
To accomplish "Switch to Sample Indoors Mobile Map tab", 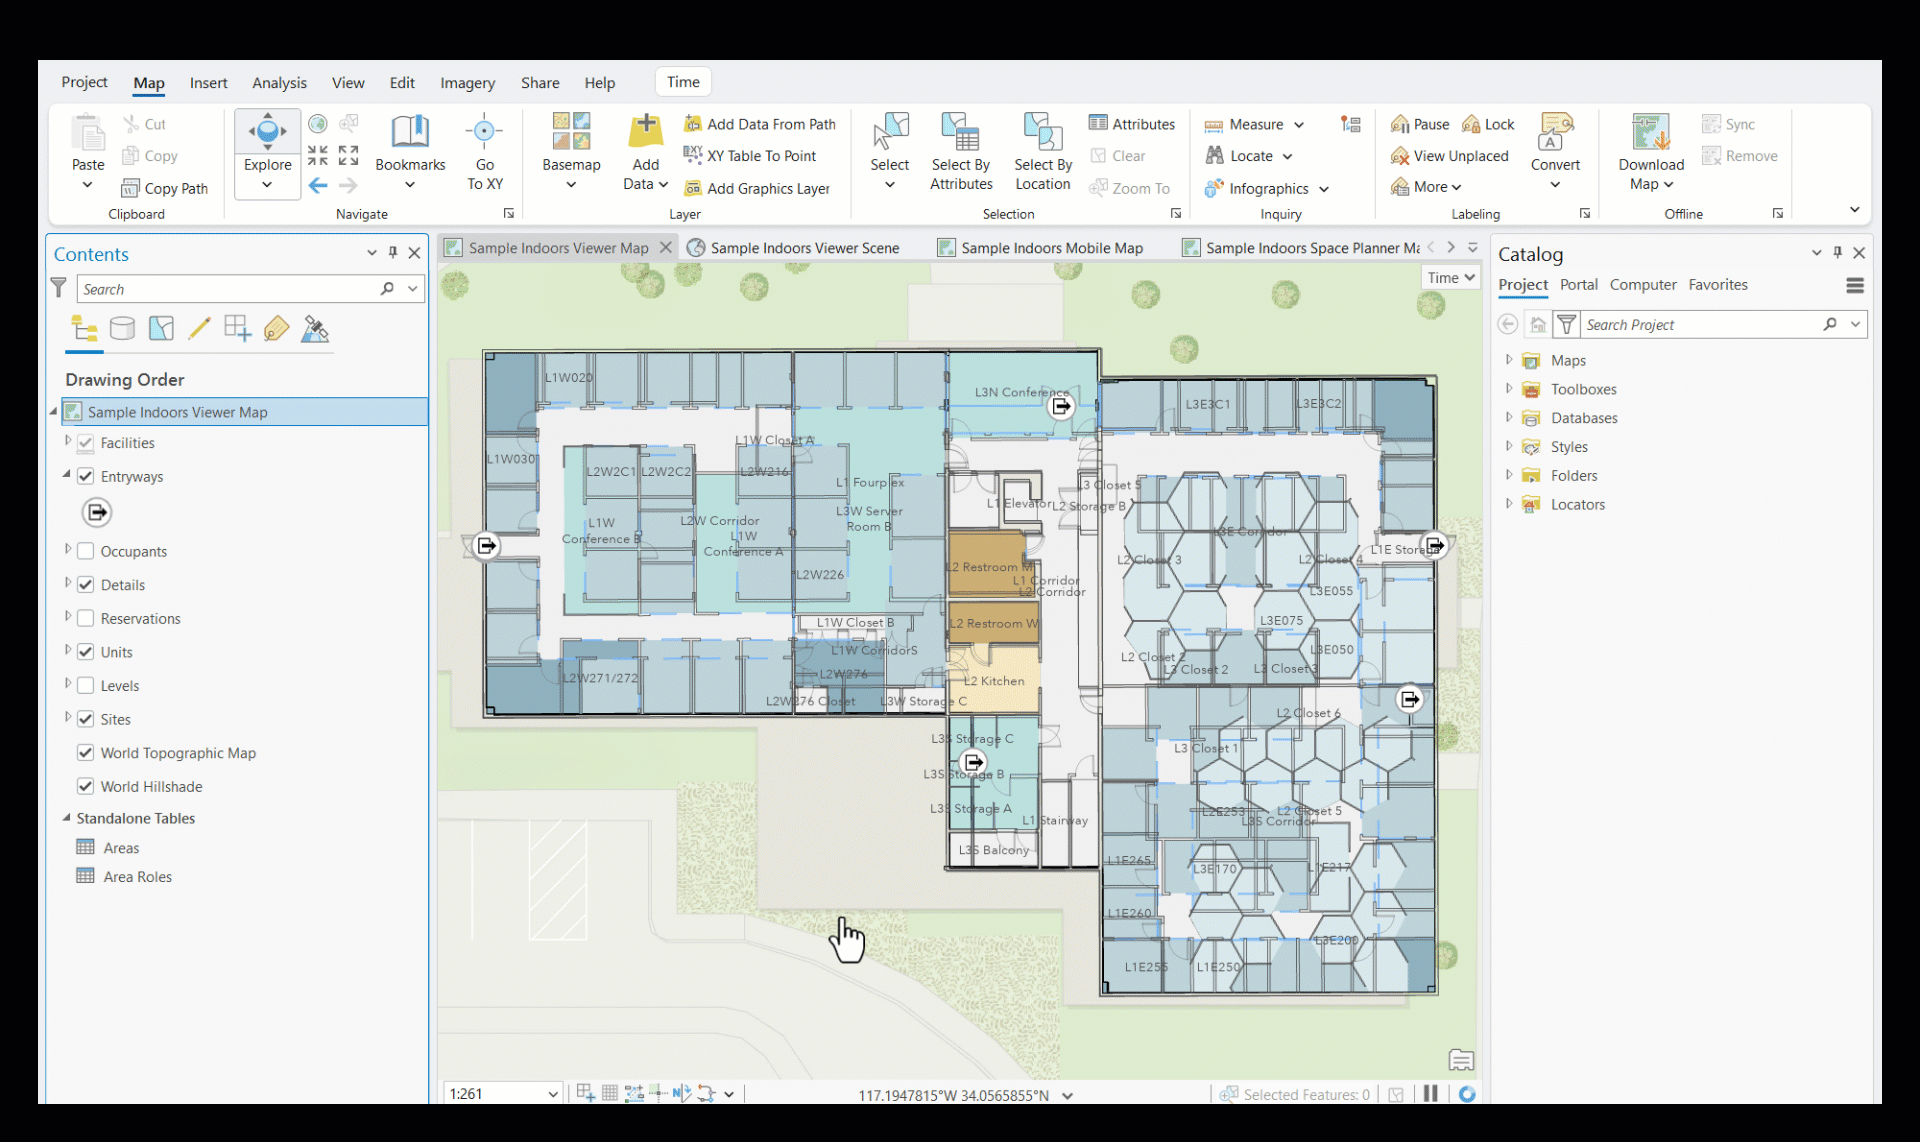I will (1050, 248).
